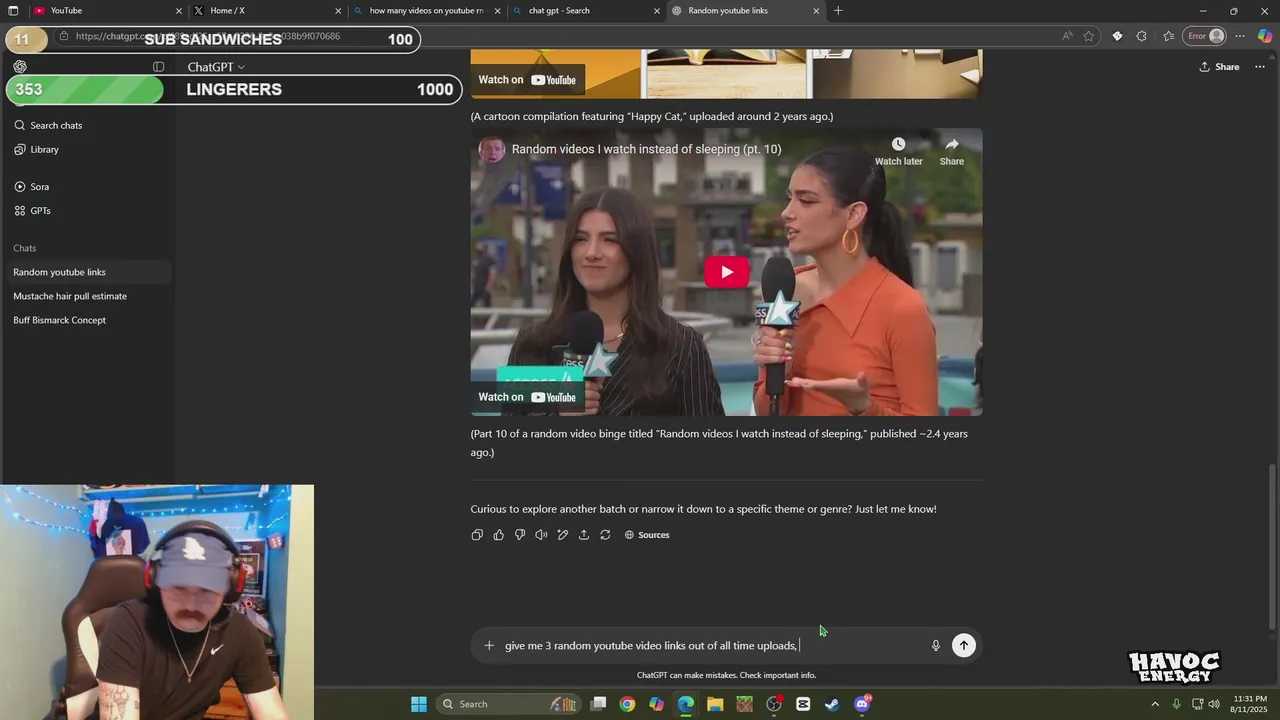The width and height of the screenshot is (1280, 720).
Task: Open the Favorites list icon in toolbar
Action: pos(1168,36)
